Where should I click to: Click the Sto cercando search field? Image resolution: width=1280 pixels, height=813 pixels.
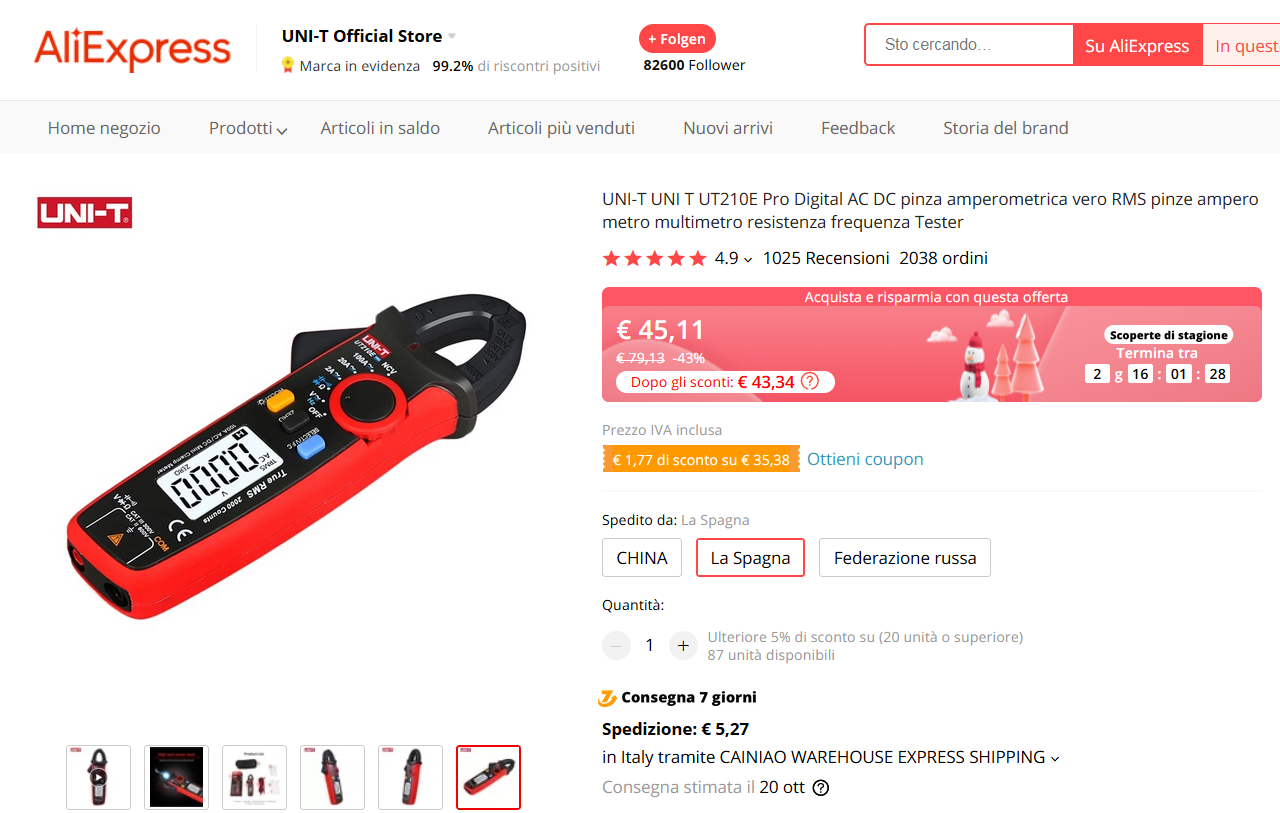(969, 45)
